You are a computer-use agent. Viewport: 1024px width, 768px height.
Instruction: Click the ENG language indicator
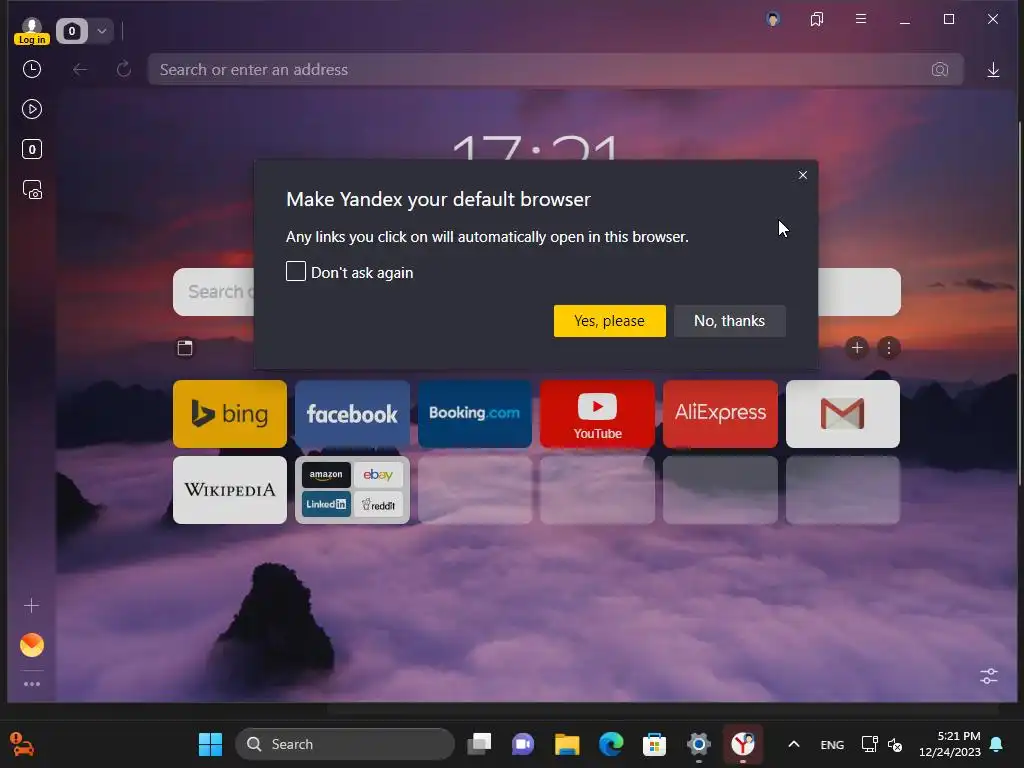[x=832, y=744]
